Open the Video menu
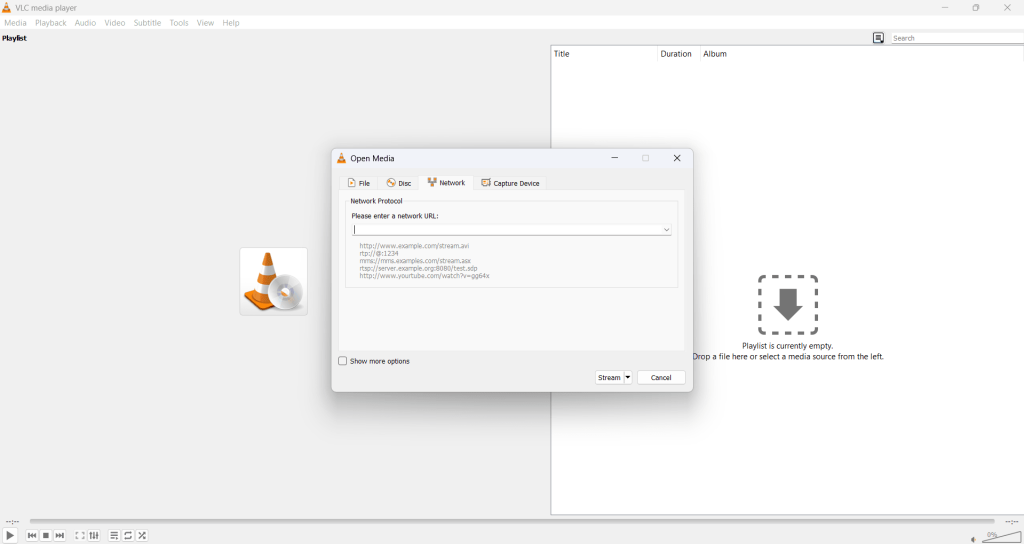The width and height of the screenshot is (1024, 544). pos(114,23)
